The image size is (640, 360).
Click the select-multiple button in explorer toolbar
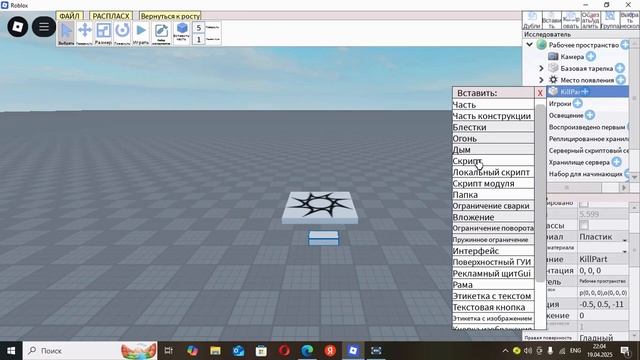point(629,20)
